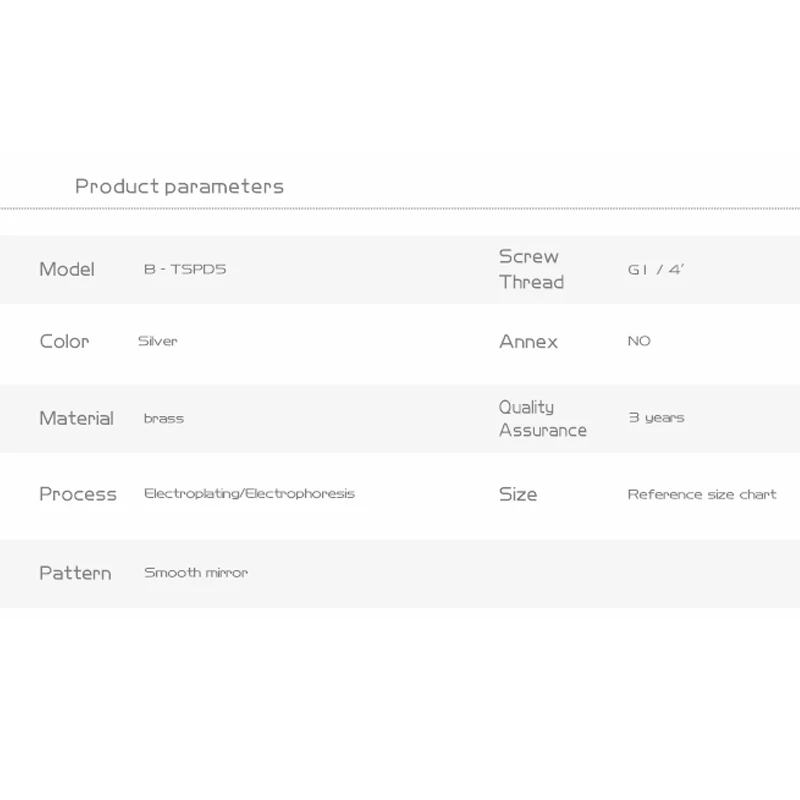The width and height of the screenshot is (800, 800).
Task: Select the Screw Thread label
Action: 531,269
